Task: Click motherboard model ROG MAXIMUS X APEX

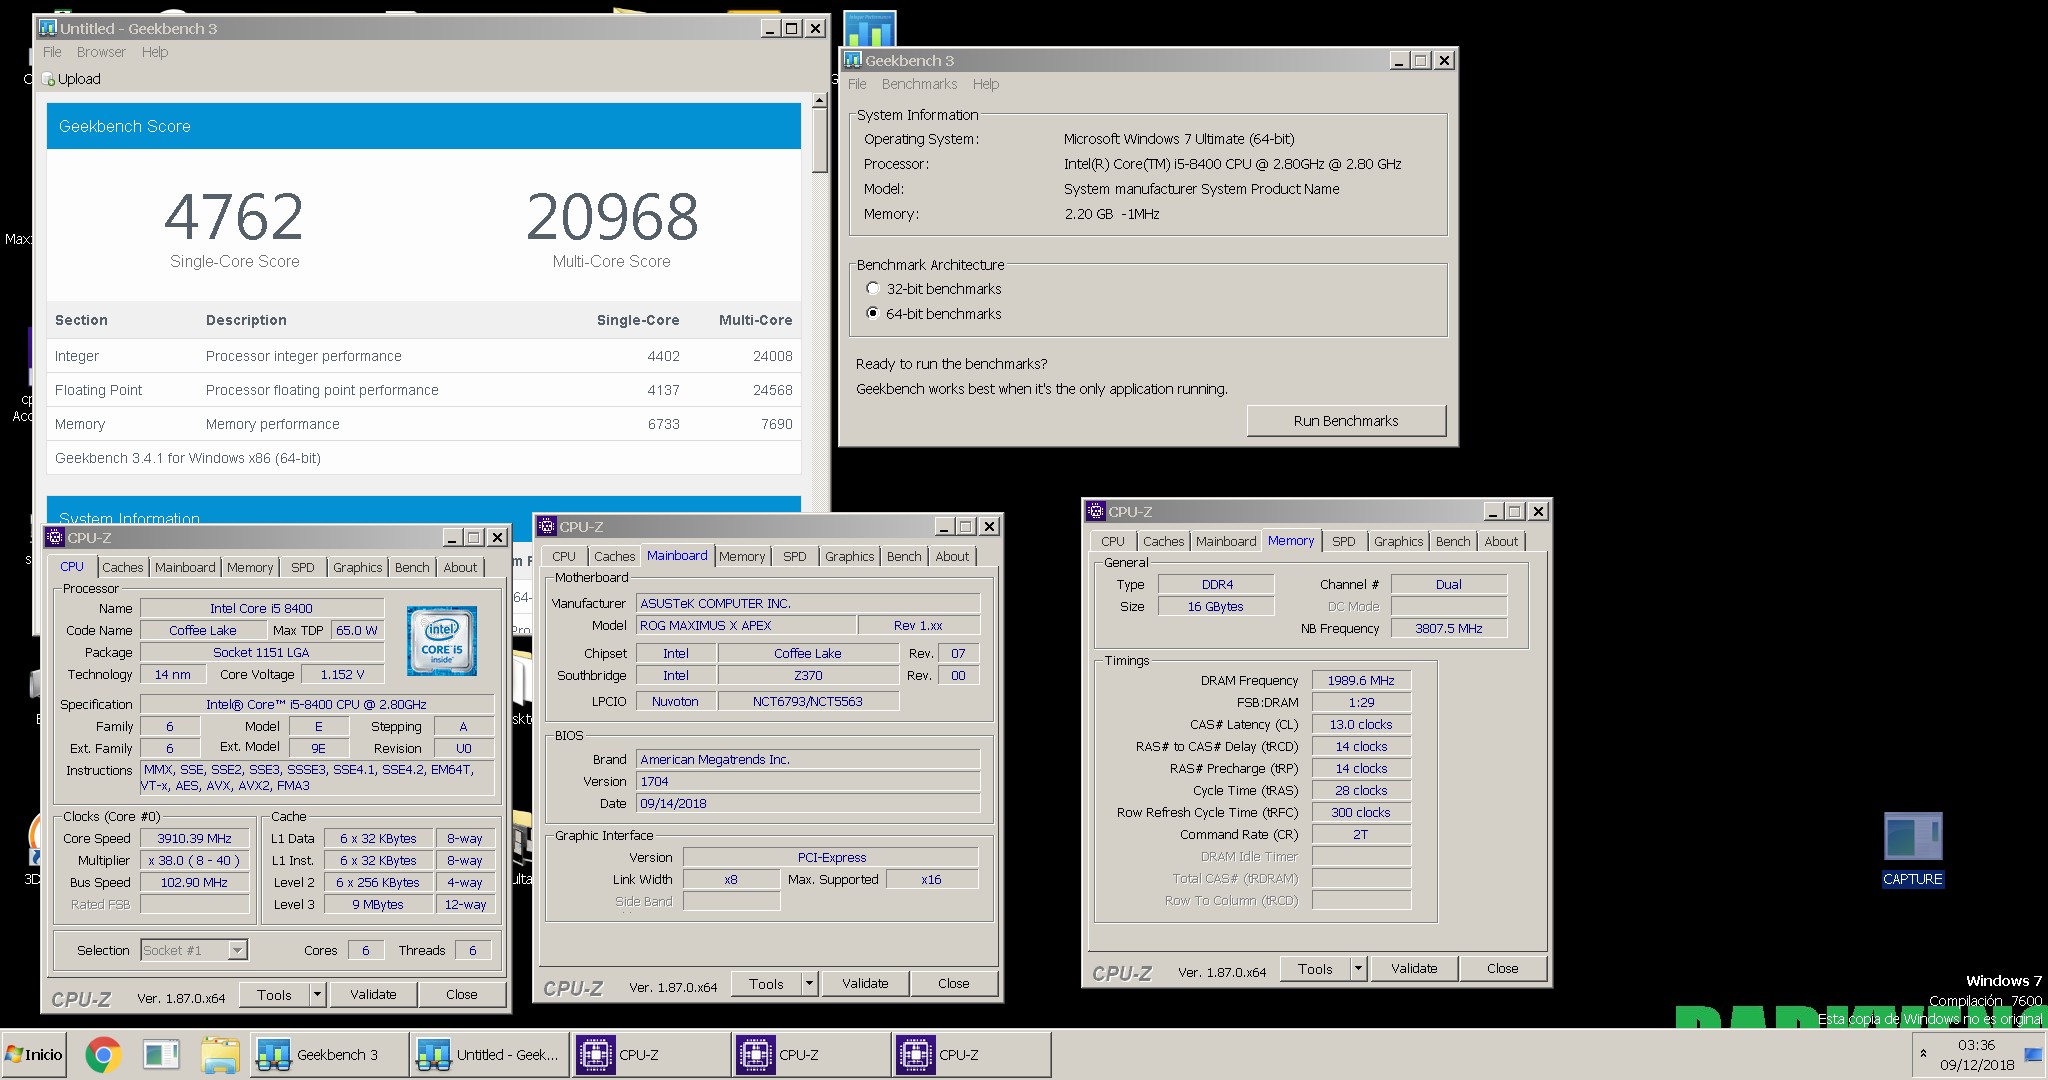Action: (746, 625)
